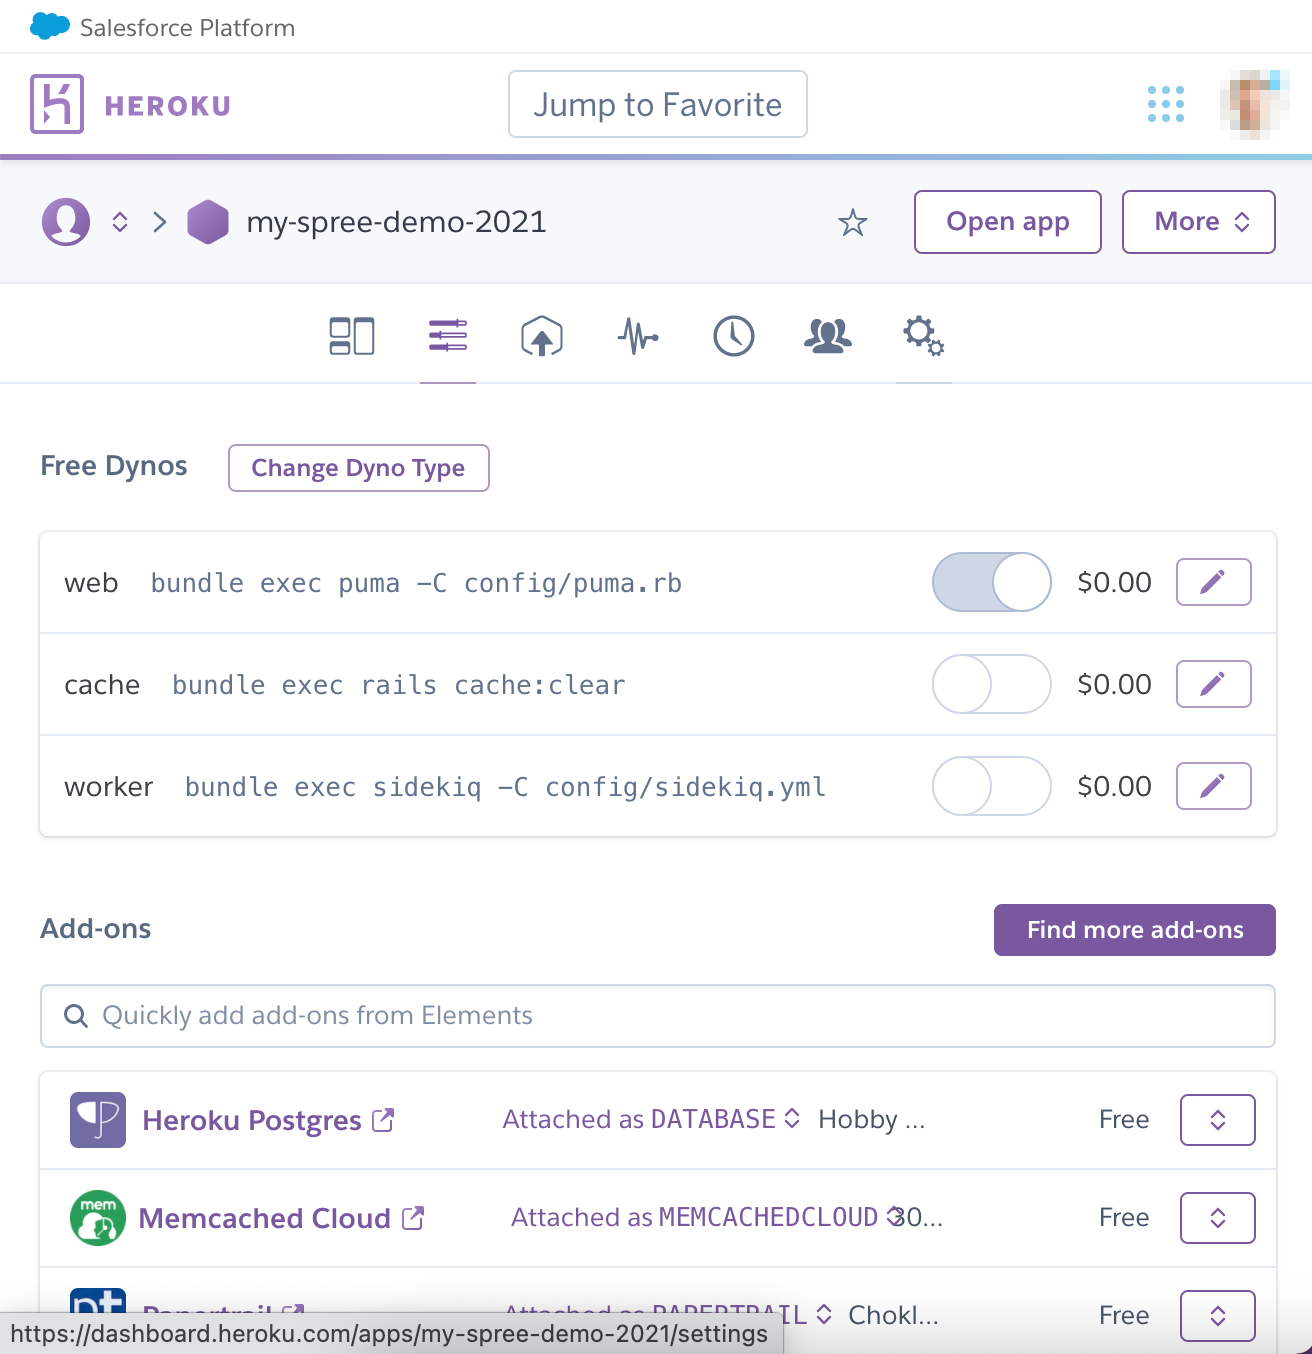Edit the web dyno with pencil icon

(1214, 582)
